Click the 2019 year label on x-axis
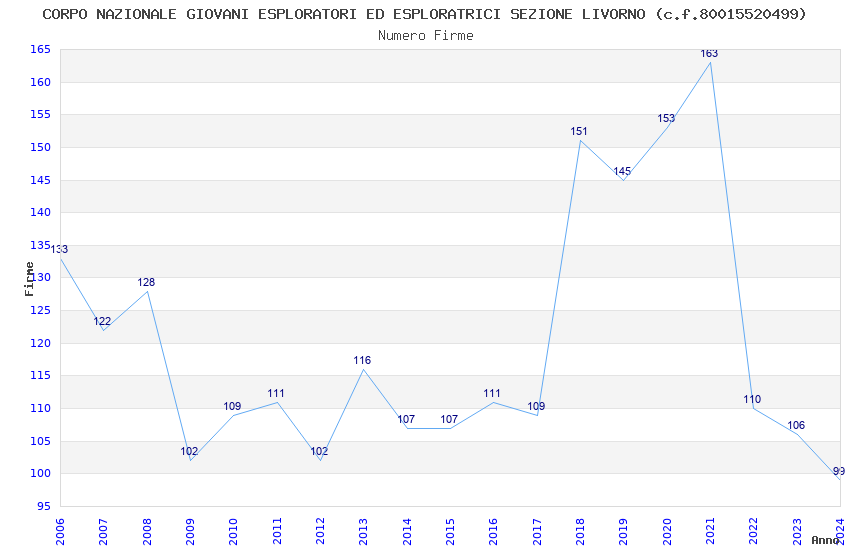The height and width of the screenshot is (550, 850). pyautogui.click(x=623, y=532)
